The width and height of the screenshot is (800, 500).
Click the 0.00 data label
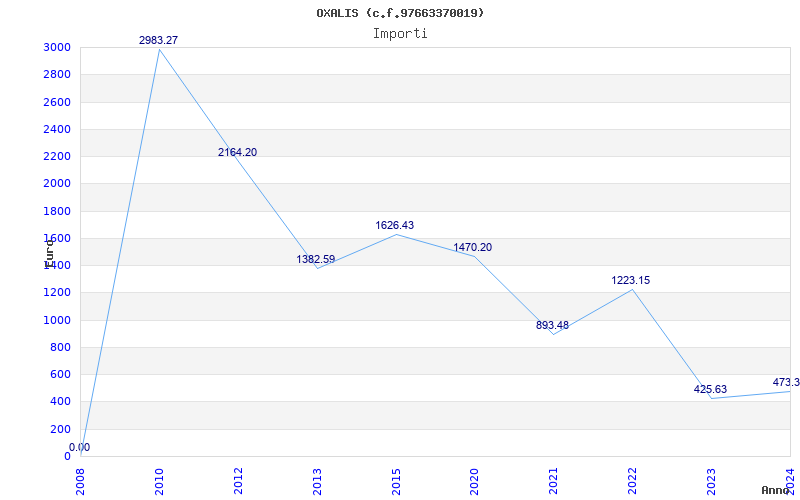point(80,447)
